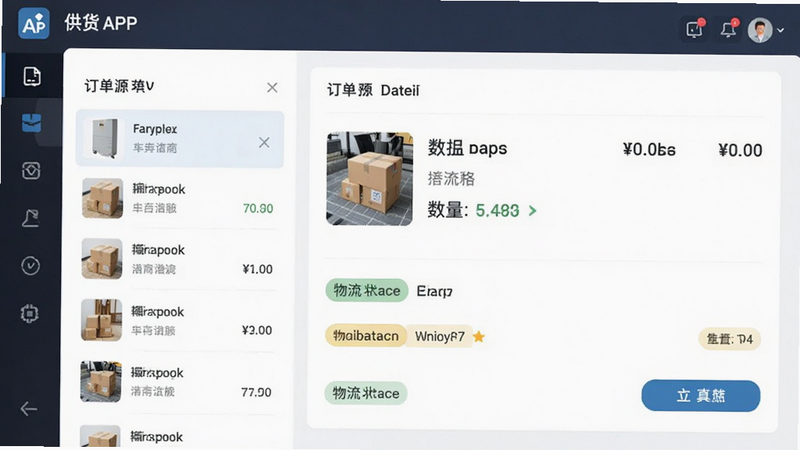Click the bottom green 物流 tag
This screenshot has height=450, width=800.
[366, 393]
